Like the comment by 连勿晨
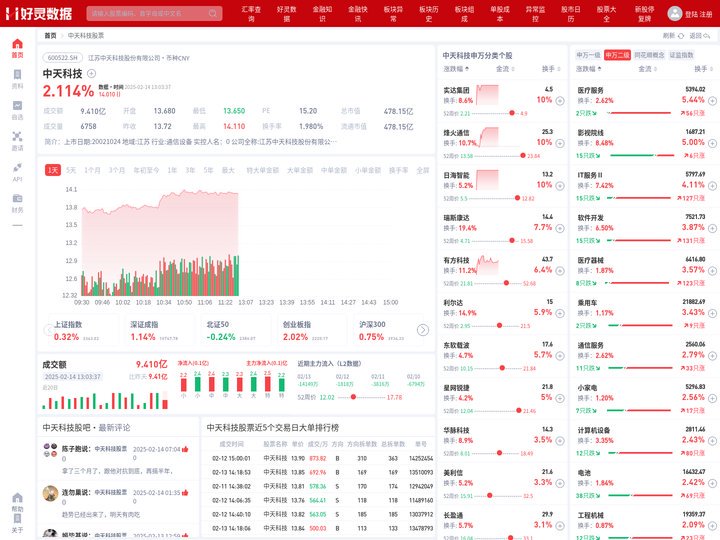720x540 pixels. pos(185,493)
